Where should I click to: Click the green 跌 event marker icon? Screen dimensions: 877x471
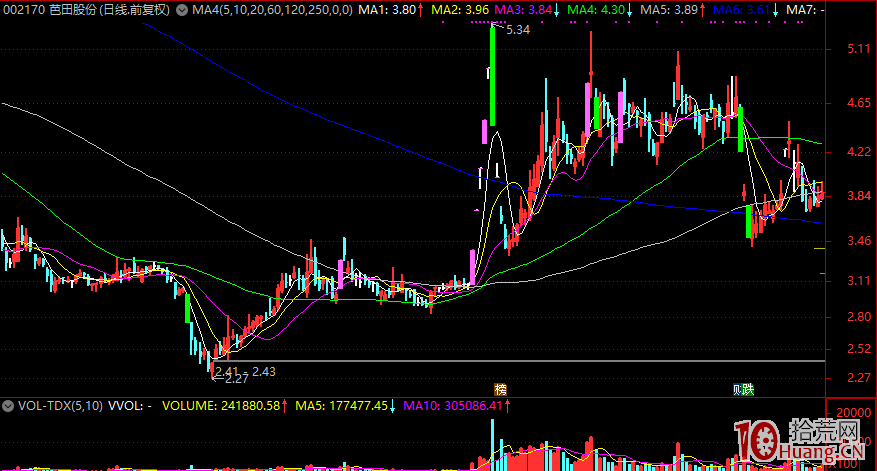pos(748,389)
